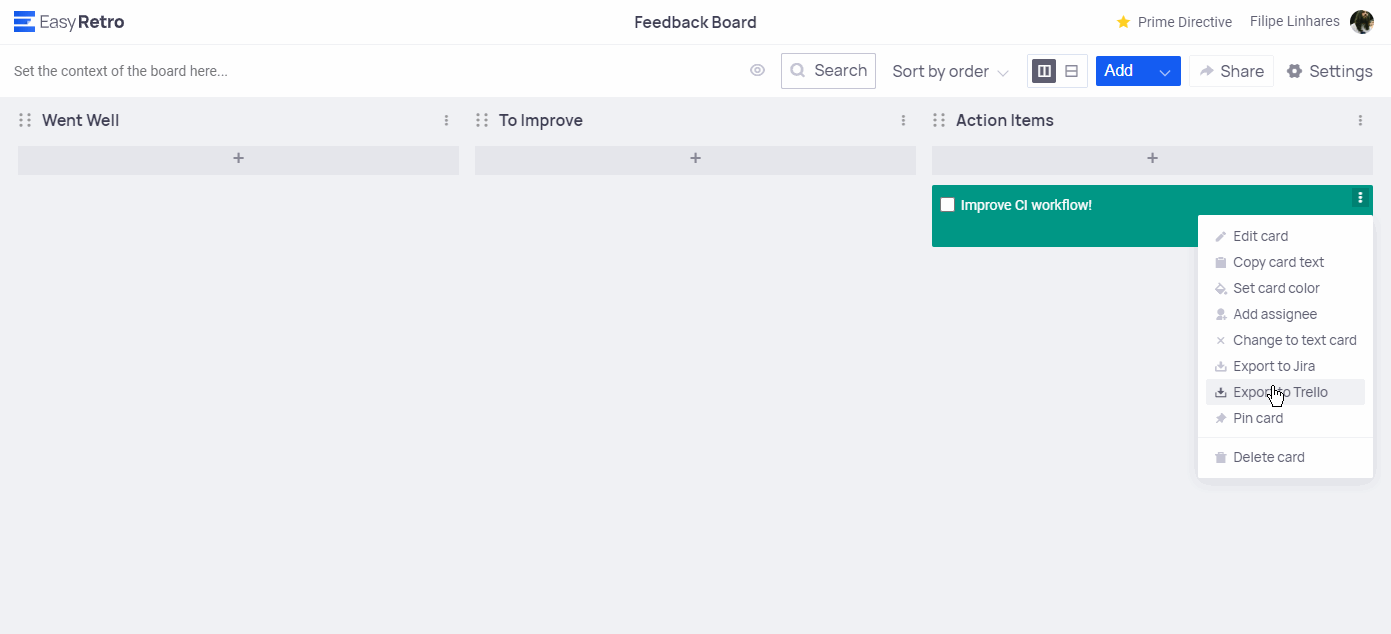Choose Delete card from the menu
This screenshot has height=634, width=1391.
point(1268,457)
